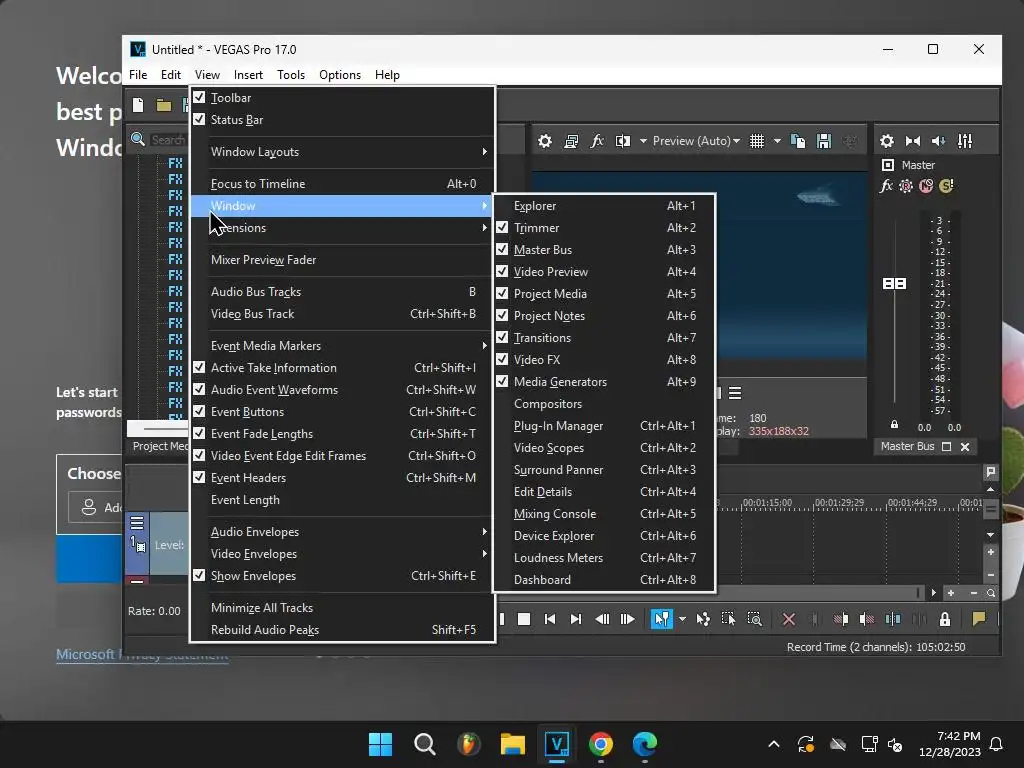1024x768 pixels.
Task: Click the timeline ruler at 00:01:15:00
Action: point(767,504)
